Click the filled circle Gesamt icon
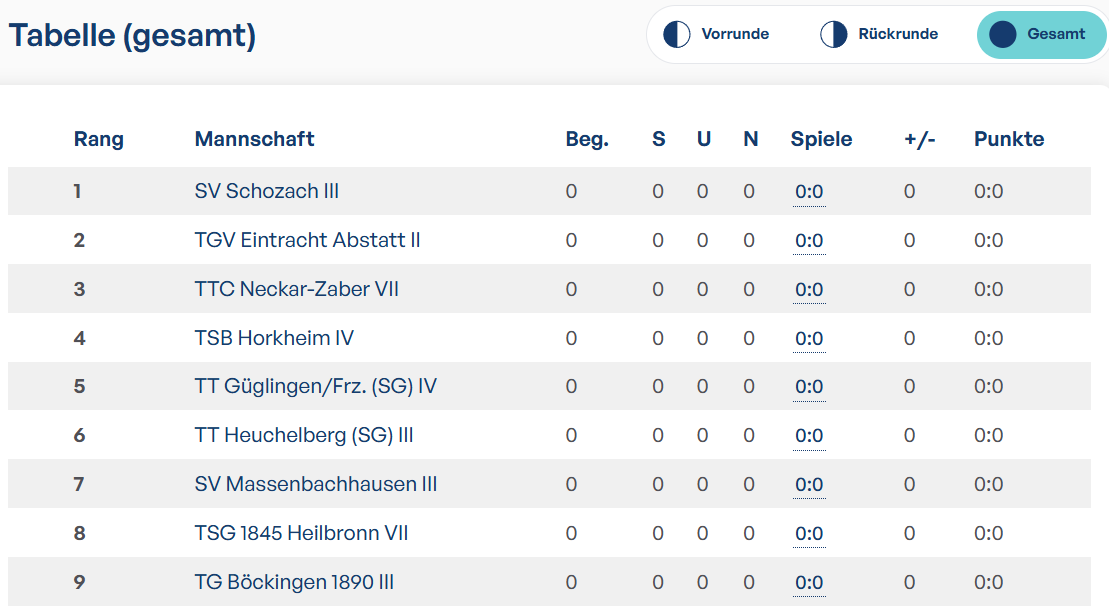1109x614 pixels. [1002, 34]
